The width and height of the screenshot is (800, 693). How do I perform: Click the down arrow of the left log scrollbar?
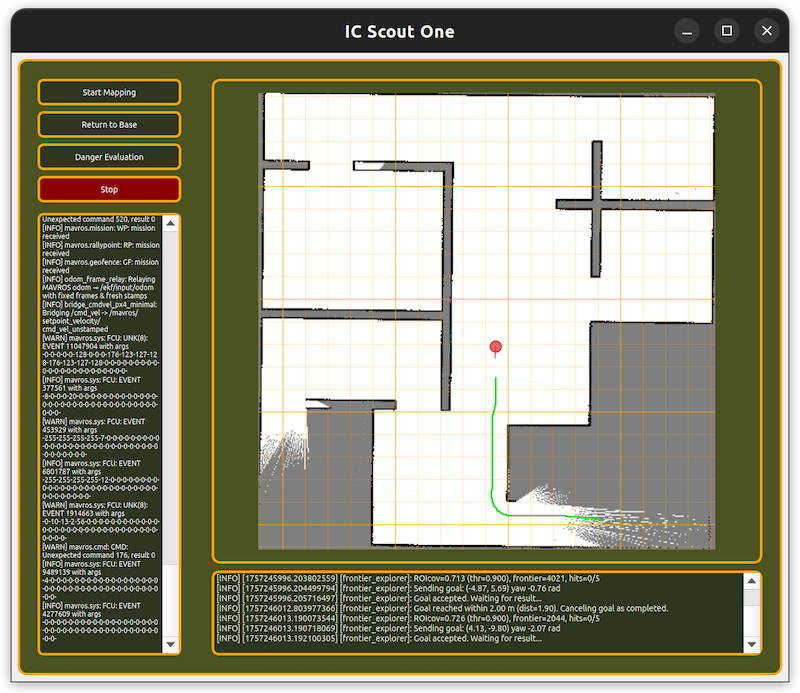pyautogui.click(x=170, y=645)
